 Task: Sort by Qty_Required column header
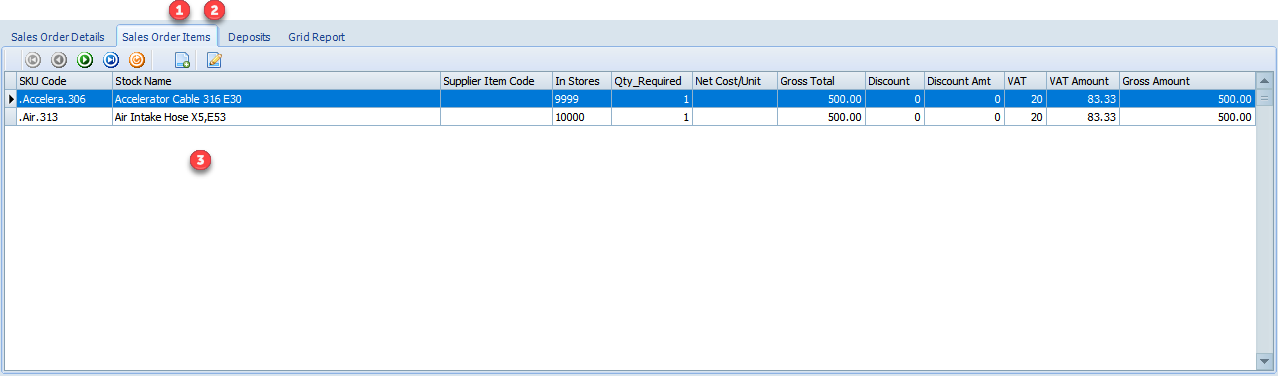pyautogui.click(x=652, y=81)
